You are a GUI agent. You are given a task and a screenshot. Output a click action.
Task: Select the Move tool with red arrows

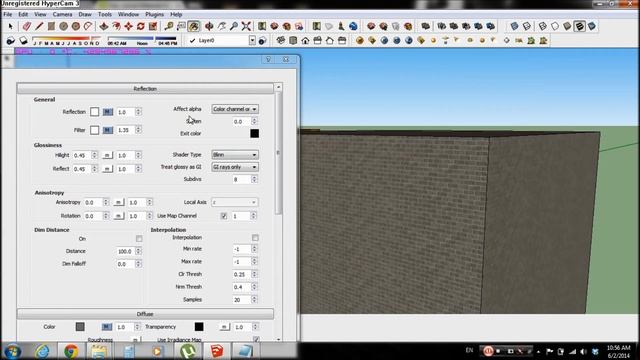[x=128, y=27]
